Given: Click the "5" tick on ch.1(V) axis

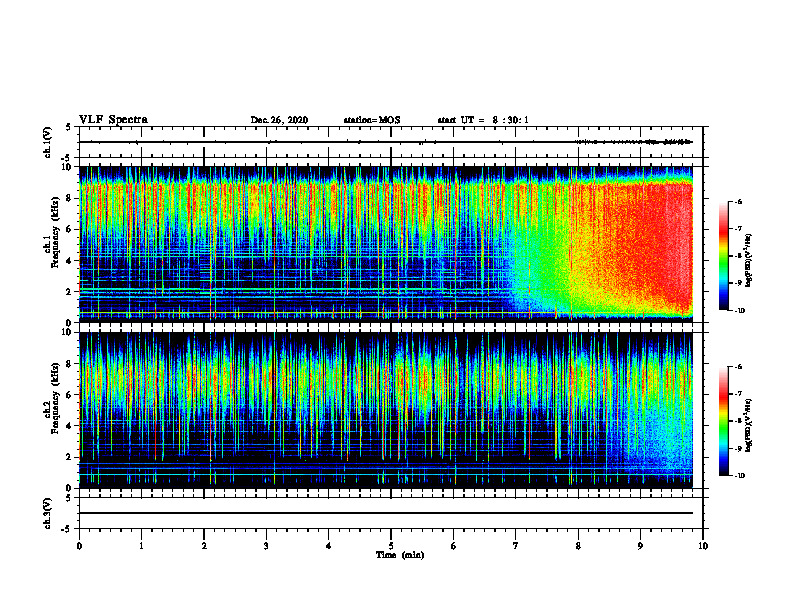Looking at the screenshot, I should [70, 127].
